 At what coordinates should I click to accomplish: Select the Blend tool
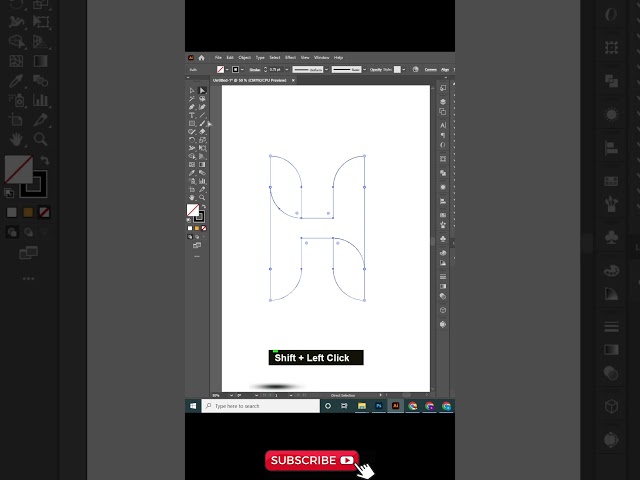202,173
